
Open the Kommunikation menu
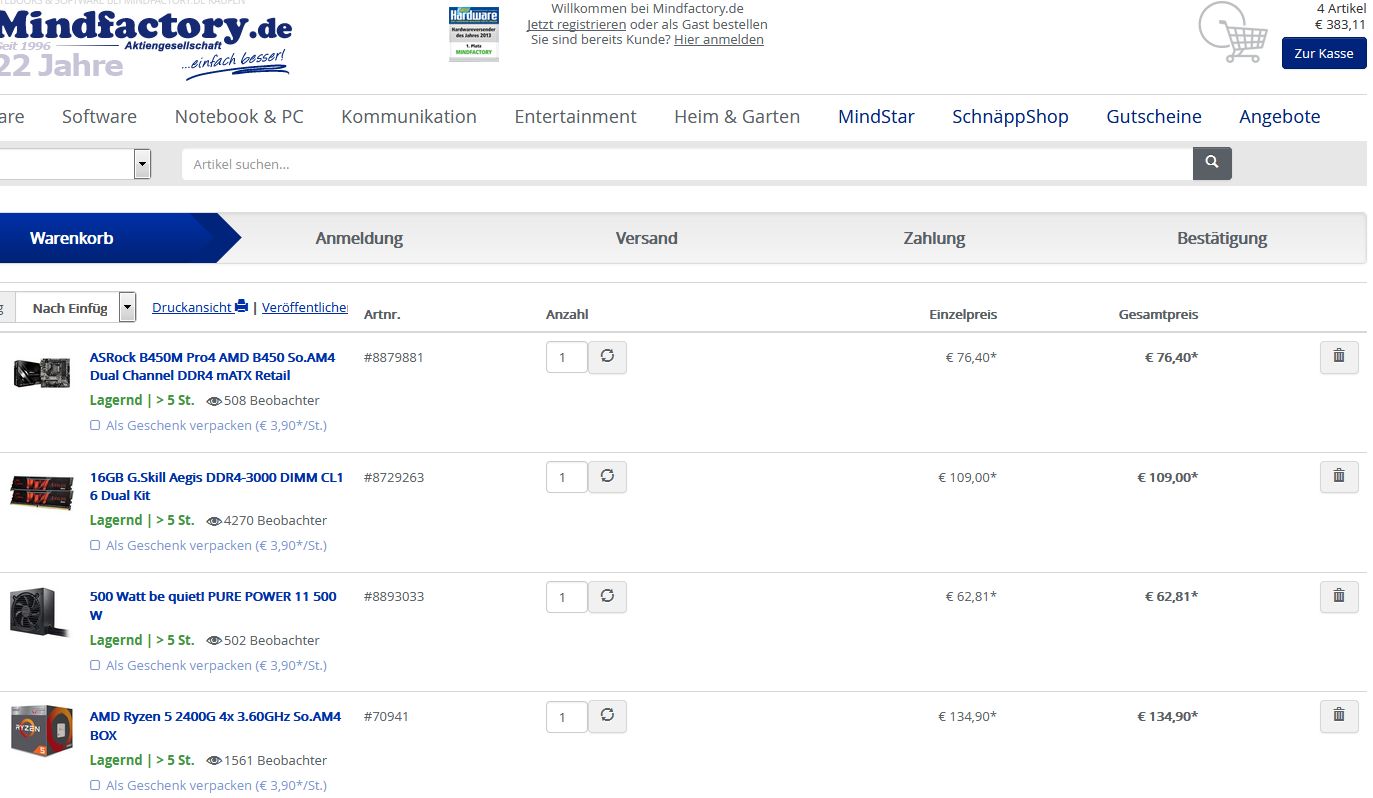409,116
